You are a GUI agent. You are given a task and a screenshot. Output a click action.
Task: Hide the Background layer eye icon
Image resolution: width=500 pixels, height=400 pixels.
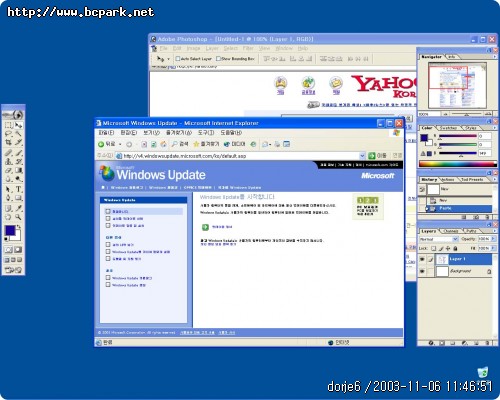tap(422, 271)
